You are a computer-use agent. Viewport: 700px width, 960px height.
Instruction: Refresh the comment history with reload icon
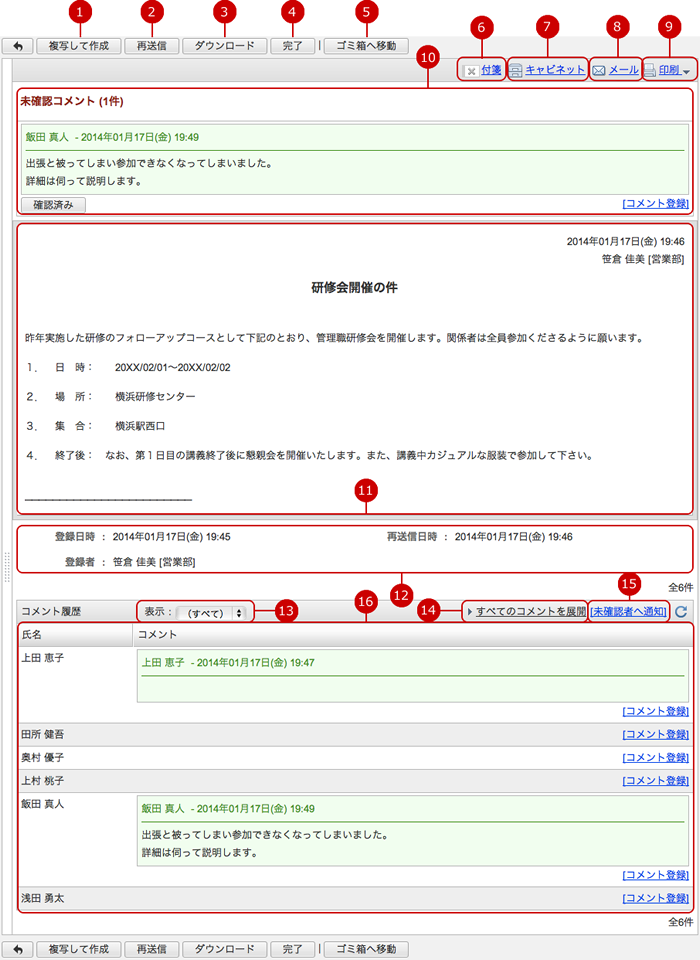(x=681, y=611)
